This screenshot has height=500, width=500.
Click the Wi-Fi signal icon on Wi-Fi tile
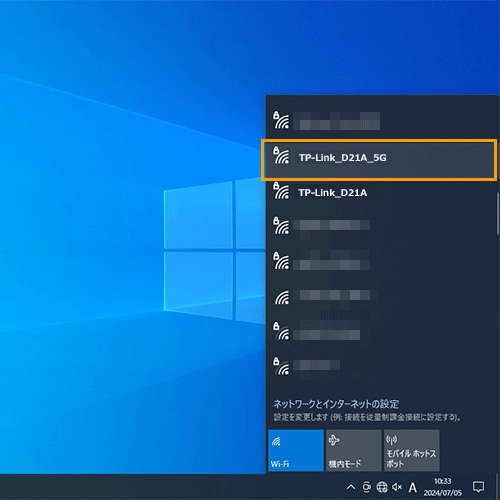tap(276, 442)
